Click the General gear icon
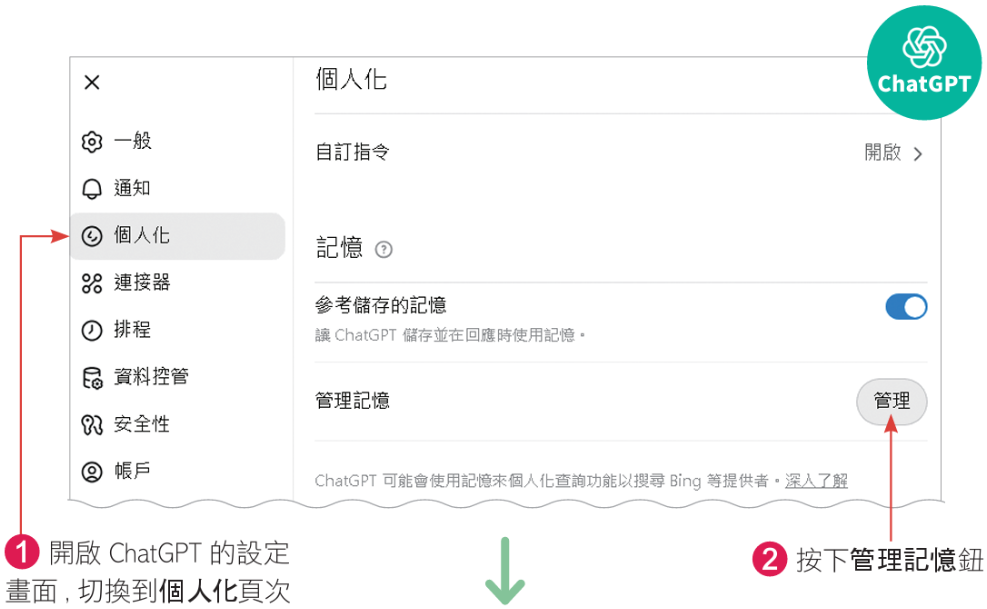The height and width of the screenshot is (609, 987). click(92, 142)
